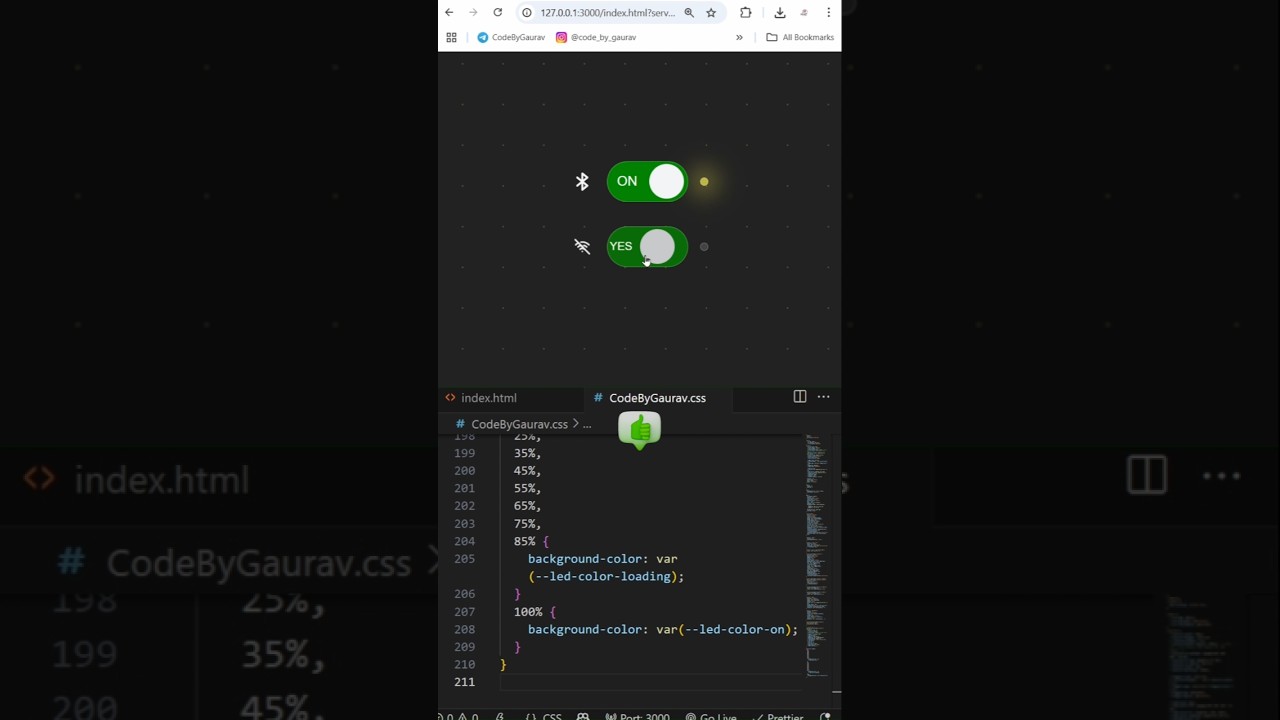Open the Extensions puzzle icon
1280x720 pixels.
pyautogui.click(x=745, y=13)
